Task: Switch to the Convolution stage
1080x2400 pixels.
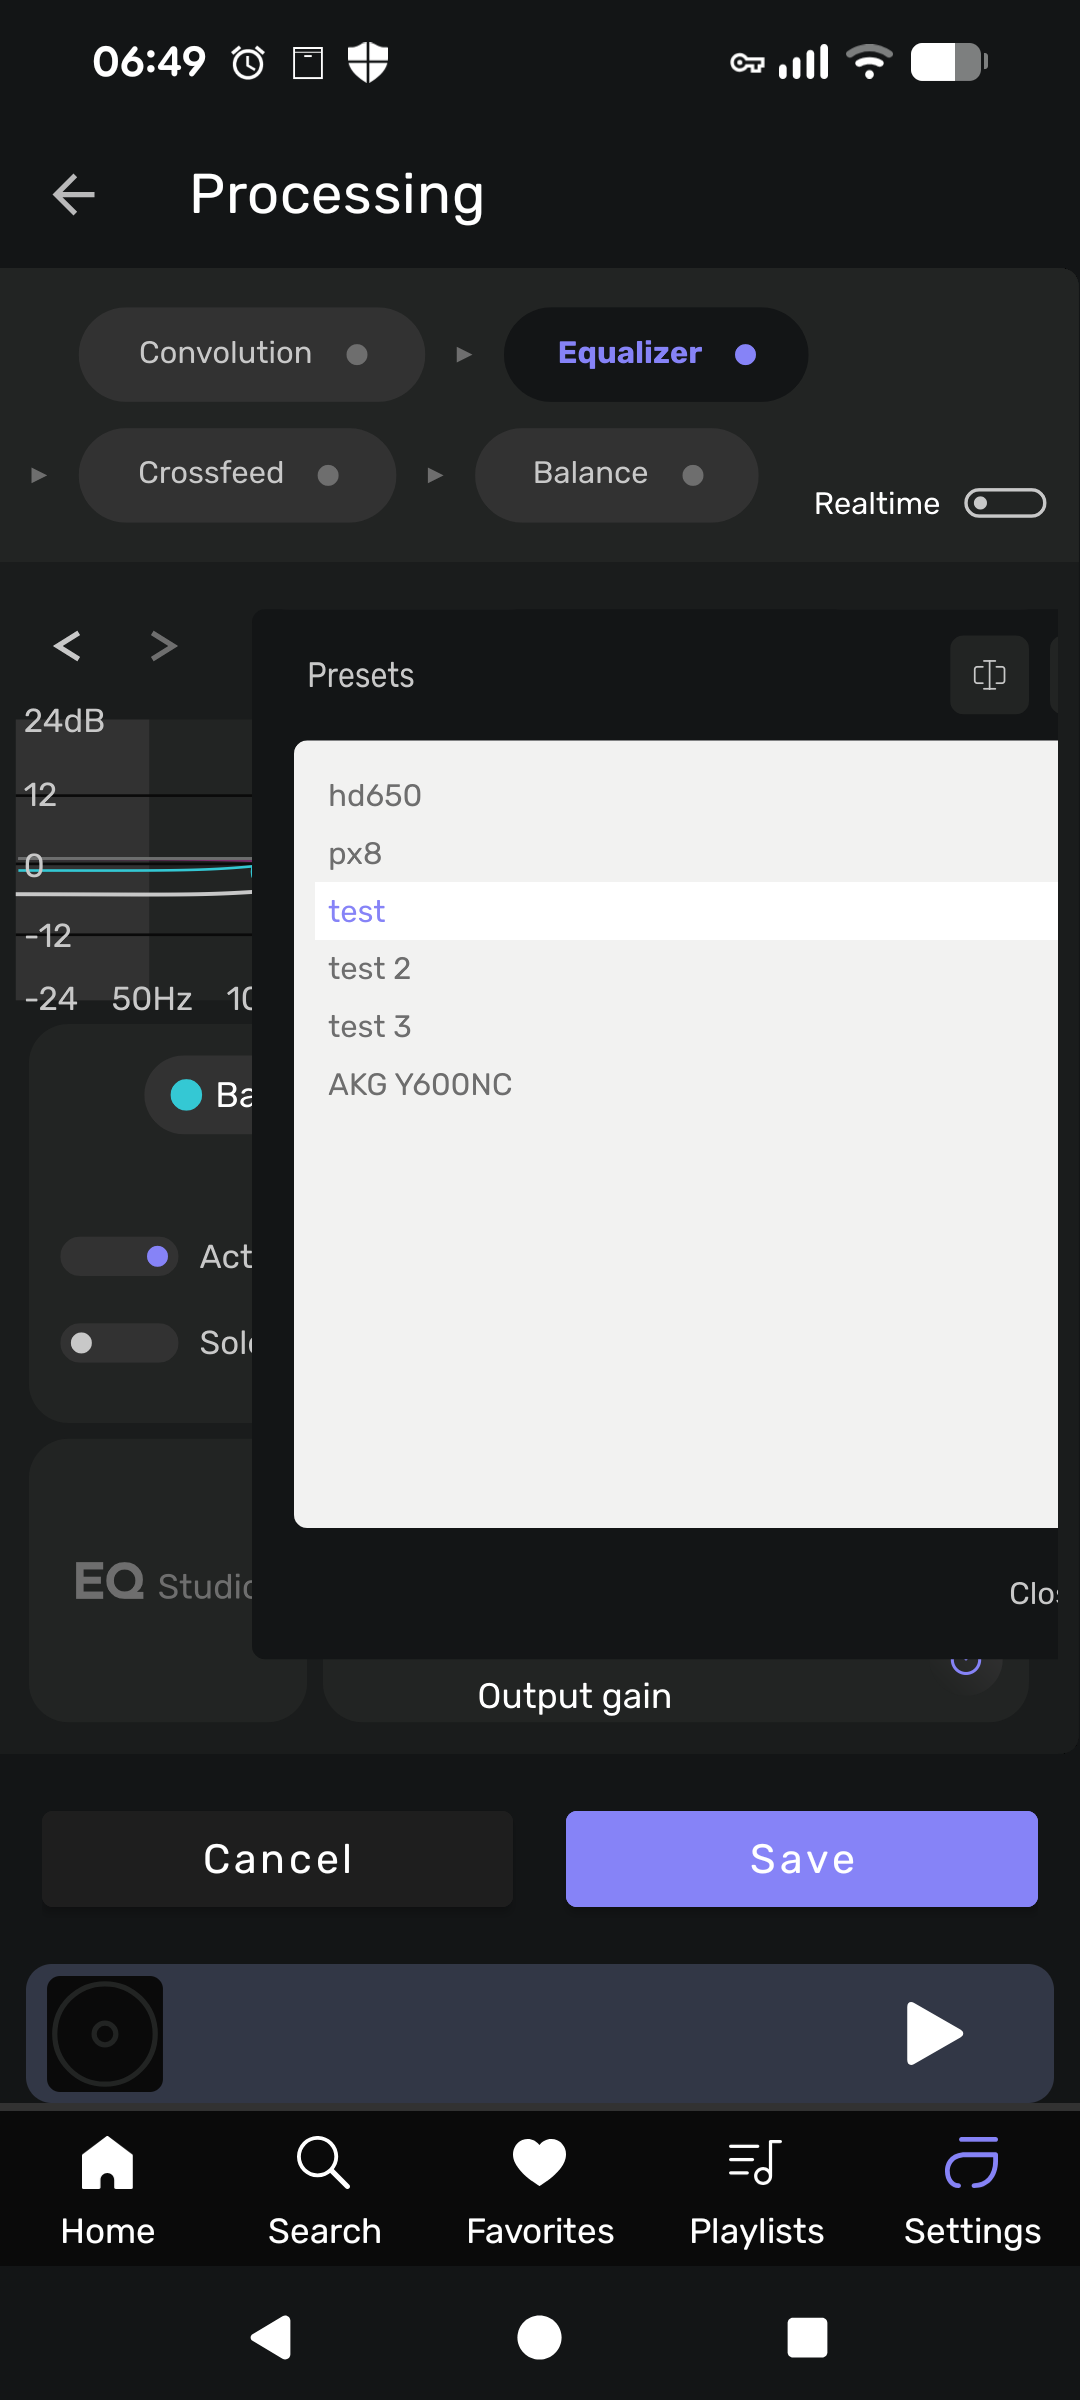Action: [x=251, y=354]
